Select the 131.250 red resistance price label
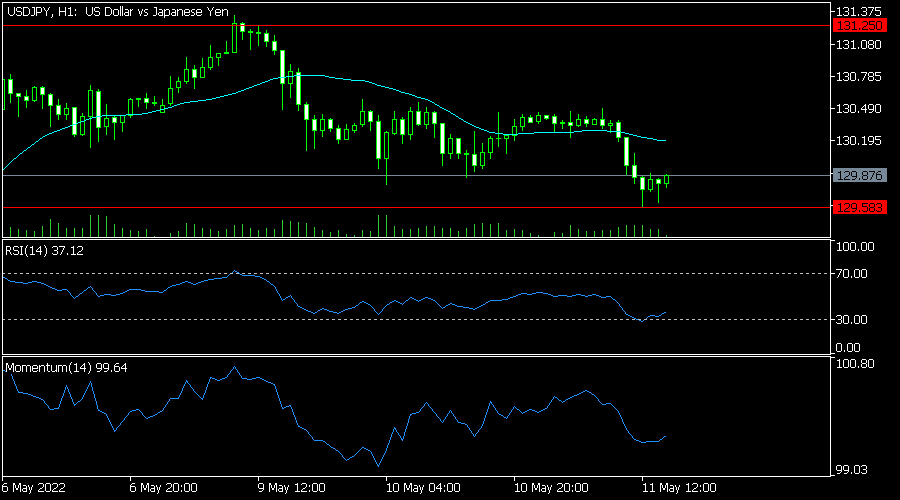Viewport: 900px width, 500px height. [x=859, y=26]
